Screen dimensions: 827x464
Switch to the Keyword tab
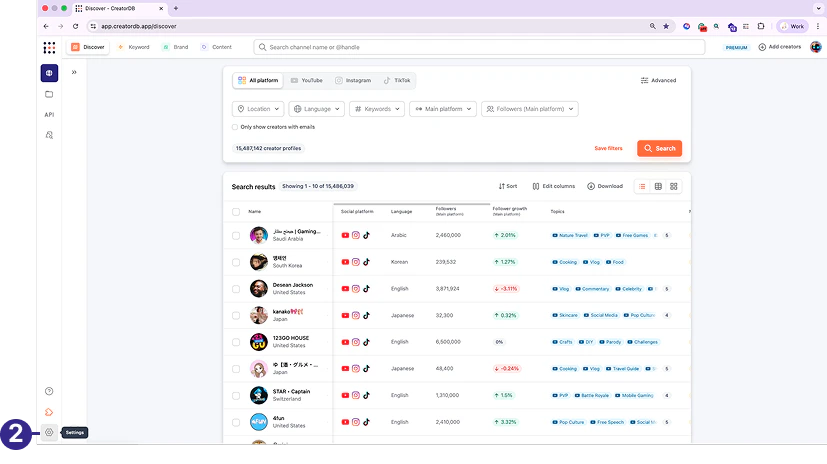(x=133, y=47)
